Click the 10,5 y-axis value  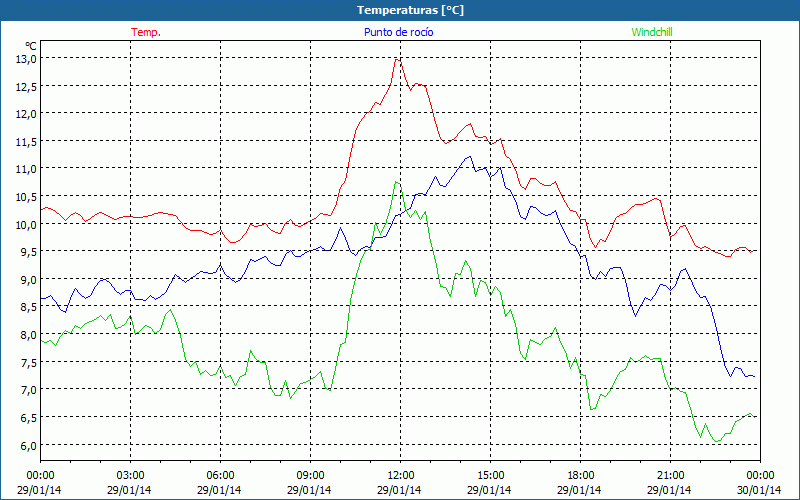26,196
